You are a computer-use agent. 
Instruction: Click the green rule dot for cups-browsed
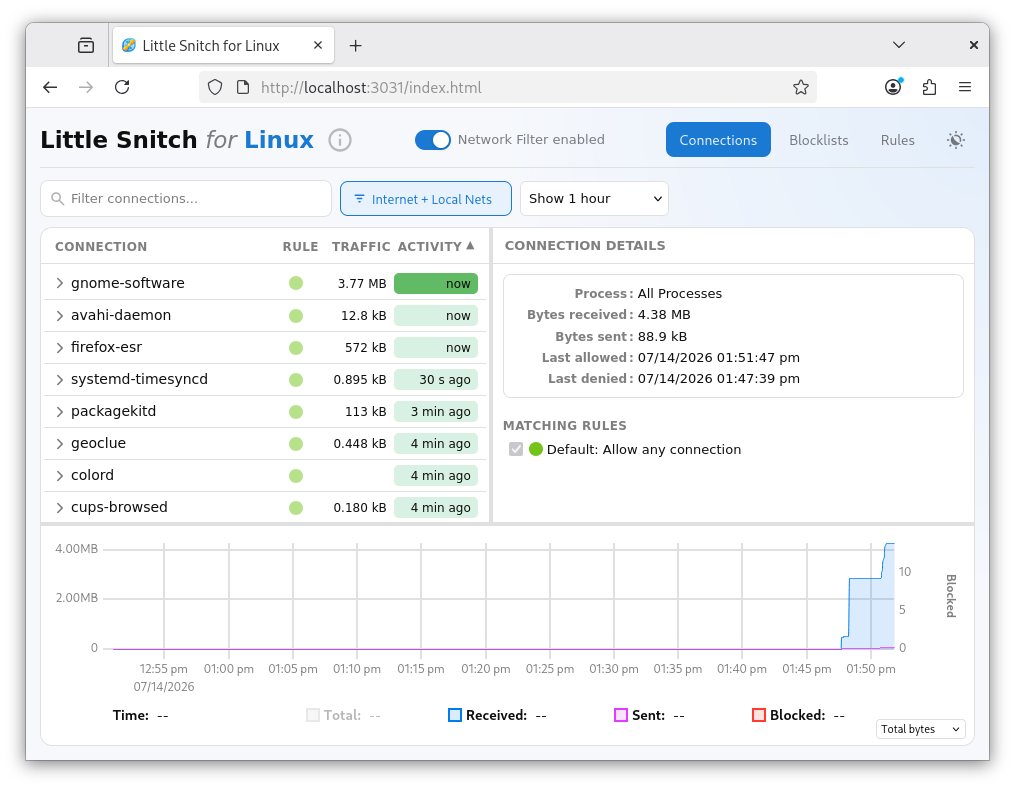296,508
